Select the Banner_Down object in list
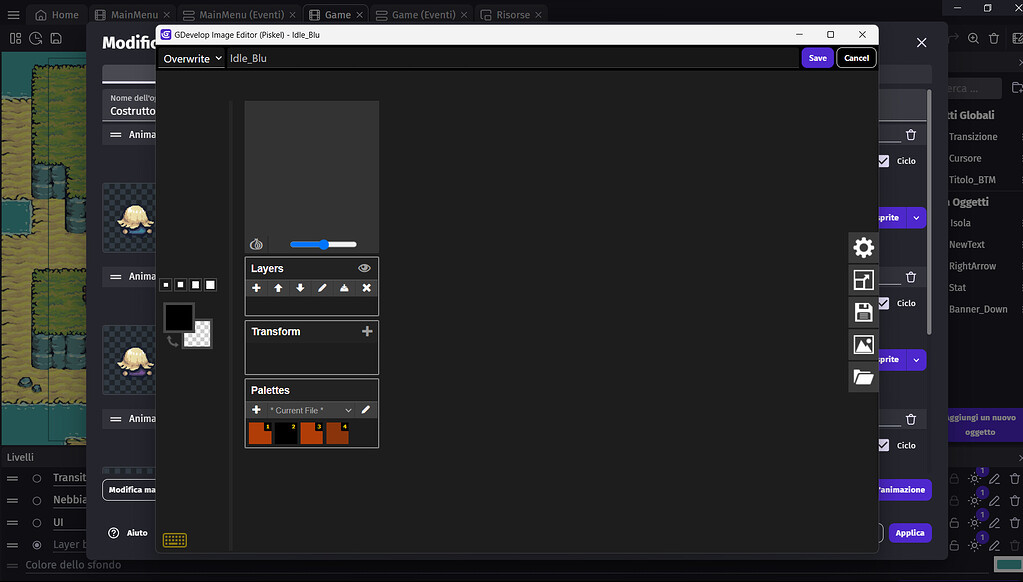Image resolution: width=1023 pixels, height=582 pixels. pyautogui.click(x=978, y=309)
